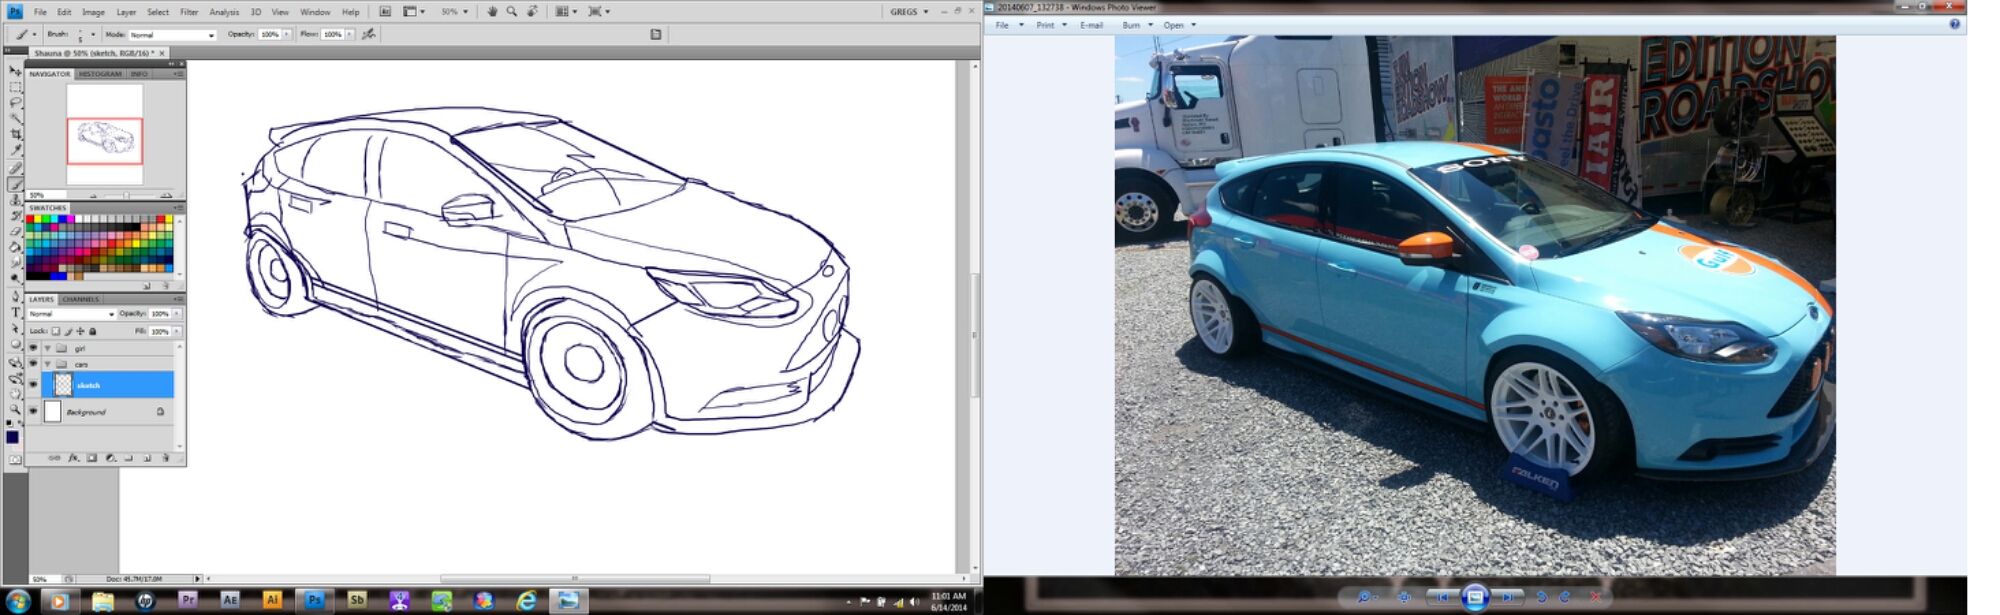Open Adobe Illustrator from the taskbar
Viewport: 2000px width, 615px height.
(x=272, y=600)
